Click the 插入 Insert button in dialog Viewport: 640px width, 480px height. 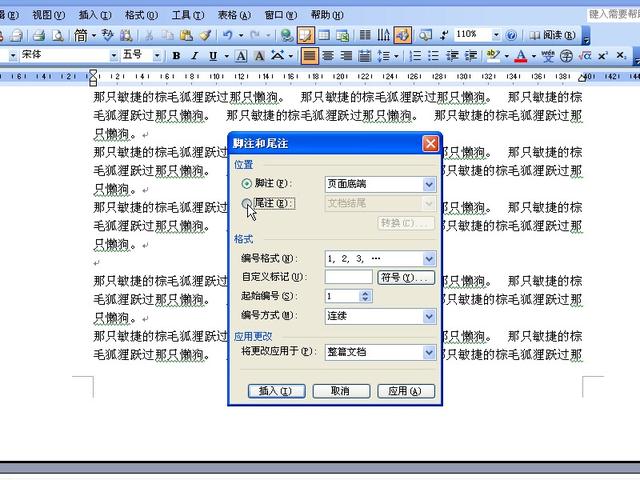point(276,391)
